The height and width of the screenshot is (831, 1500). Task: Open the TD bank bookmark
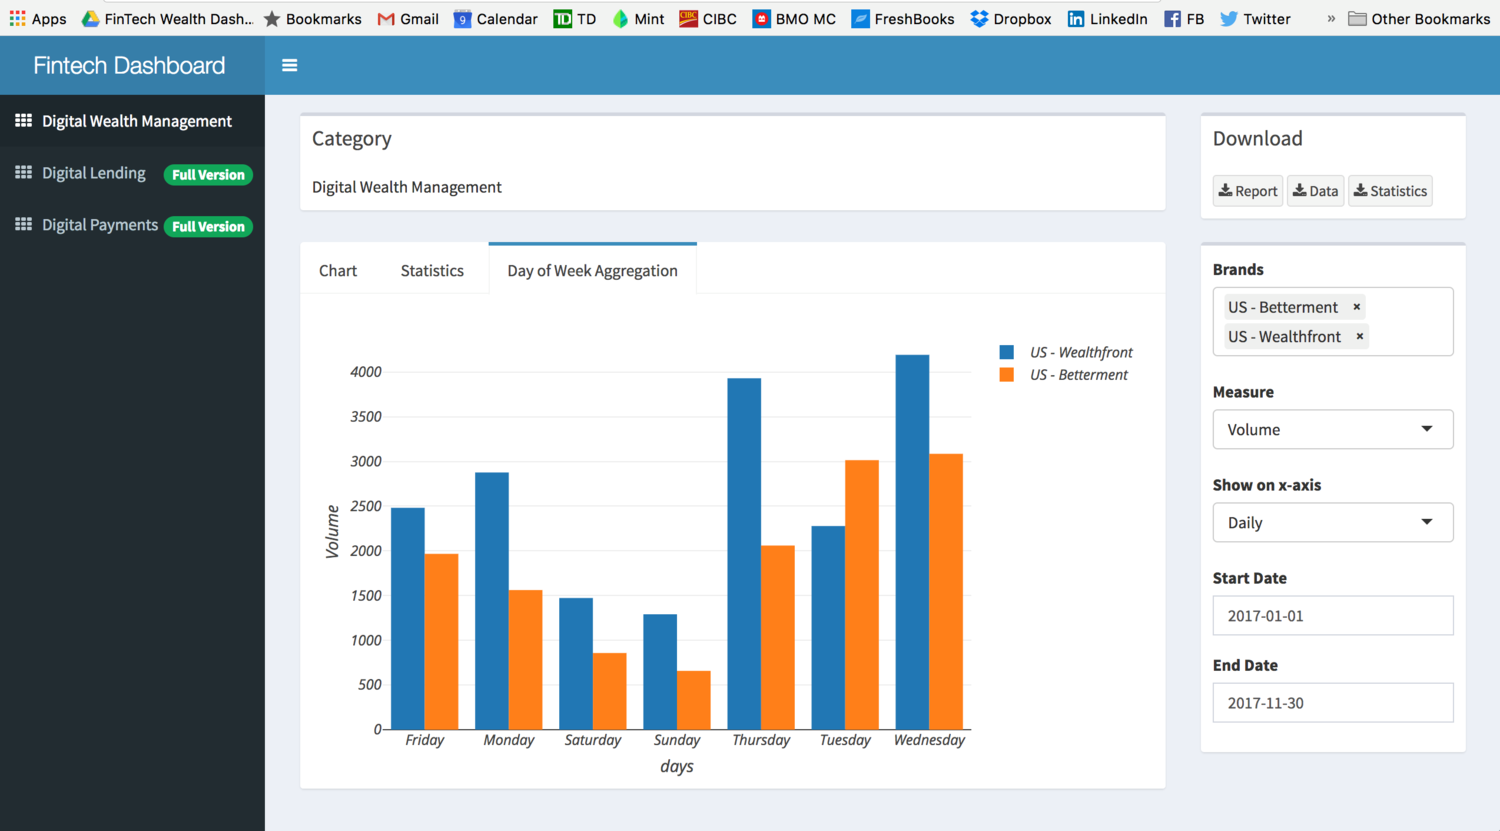(575, 18)
